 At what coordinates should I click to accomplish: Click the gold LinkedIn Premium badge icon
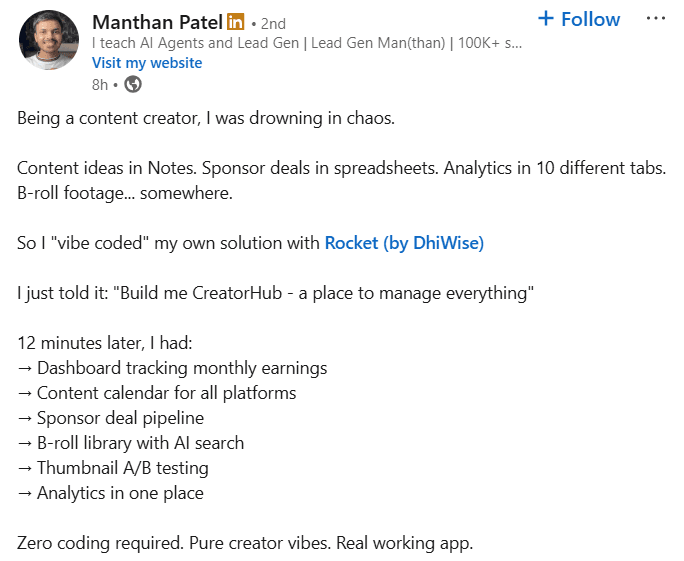236,21
